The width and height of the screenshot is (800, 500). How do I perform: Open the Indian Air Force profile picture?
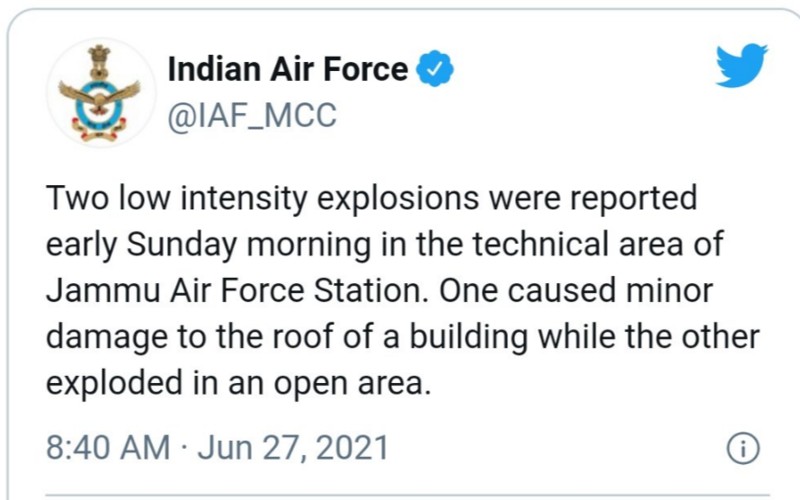point(99,92)
